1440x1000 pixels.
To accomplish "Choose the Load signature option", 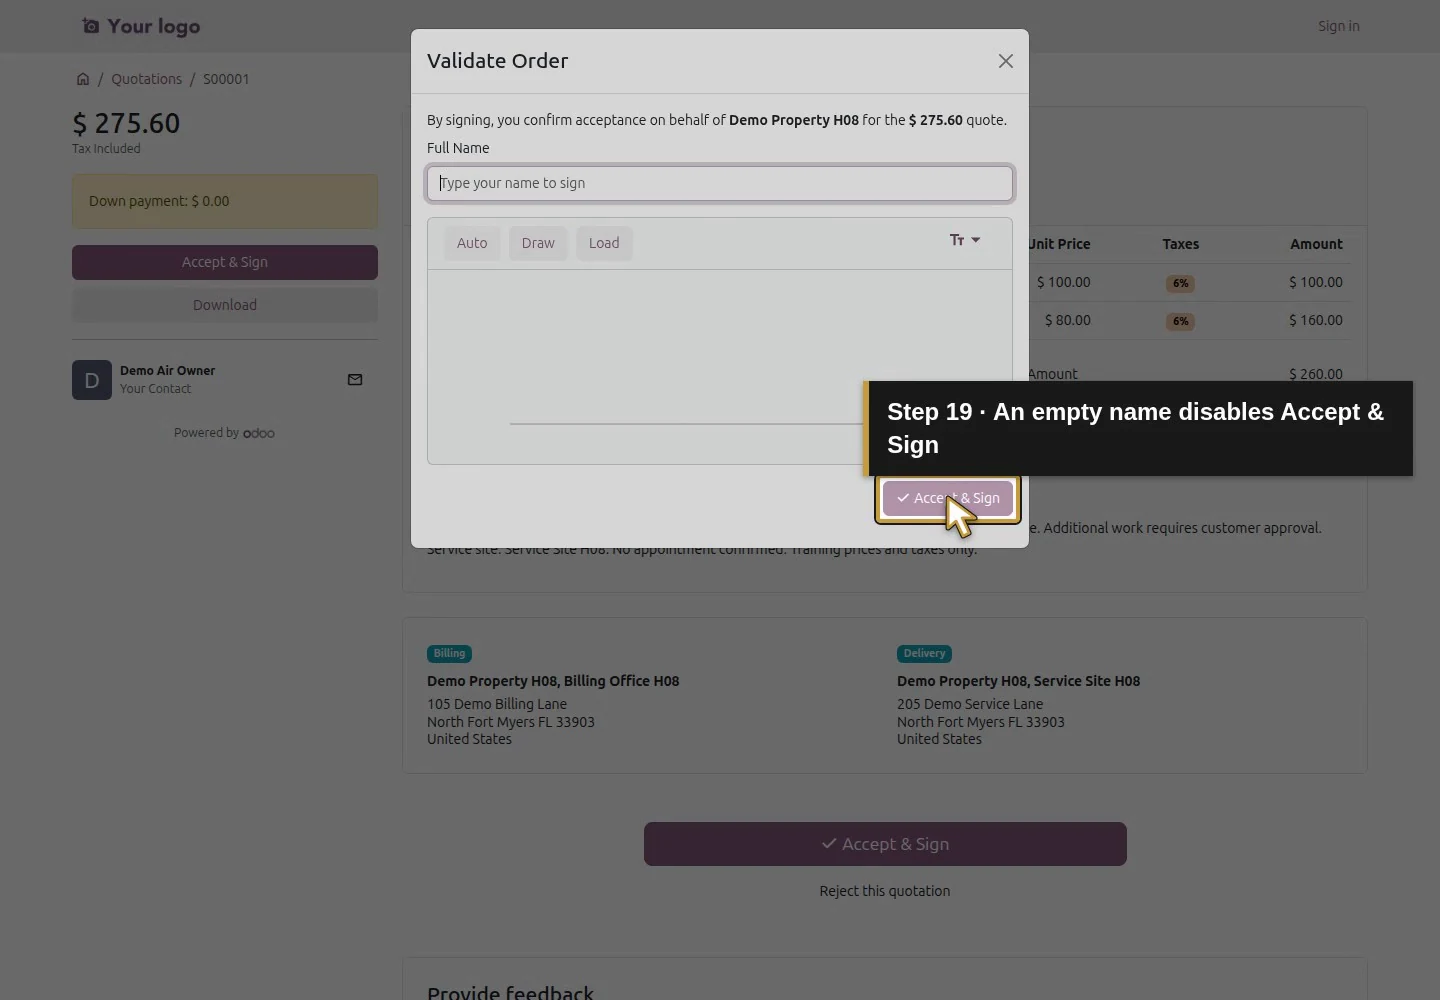I will coord(604,243).
